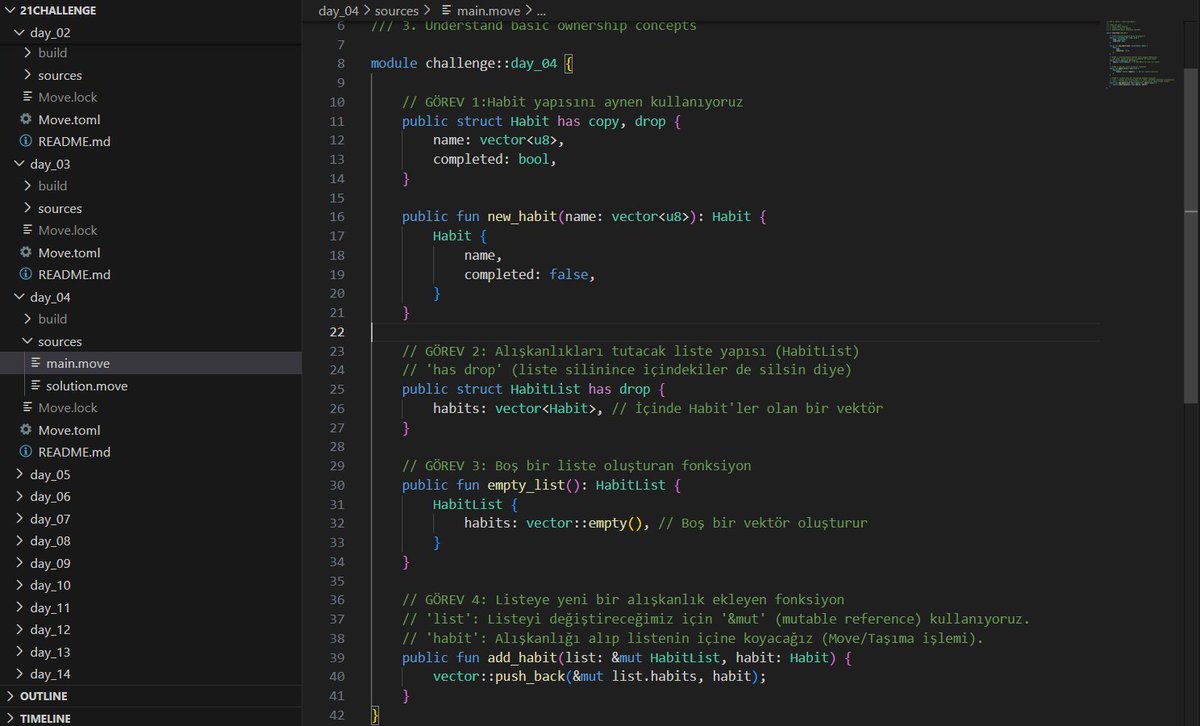
Task: Click main.move in the breadcrumb path
Action: [x=488, y=11]
